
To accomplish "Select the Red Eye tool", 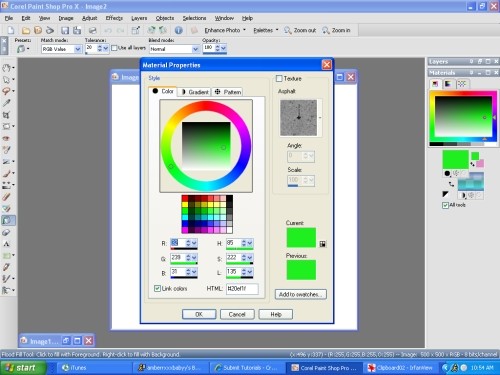I will tap(6, 138).
